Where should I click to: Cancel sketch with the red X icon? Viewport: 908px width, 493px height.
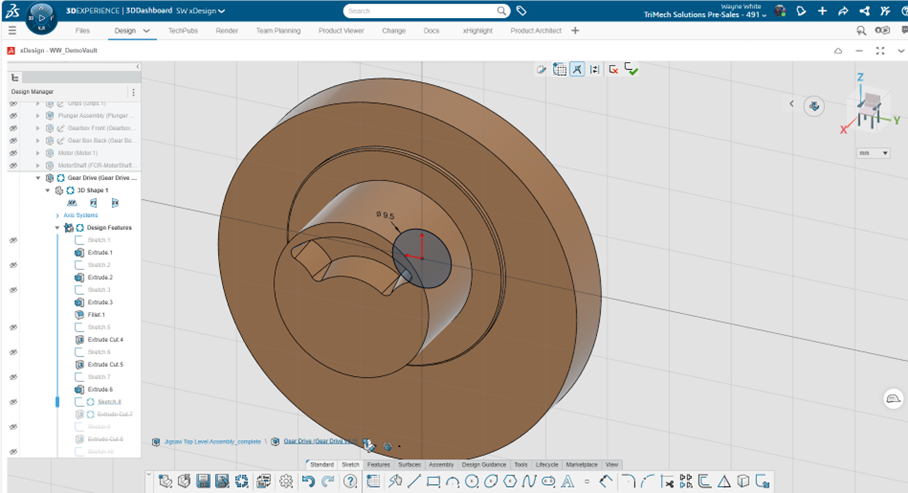coord(613,69)
